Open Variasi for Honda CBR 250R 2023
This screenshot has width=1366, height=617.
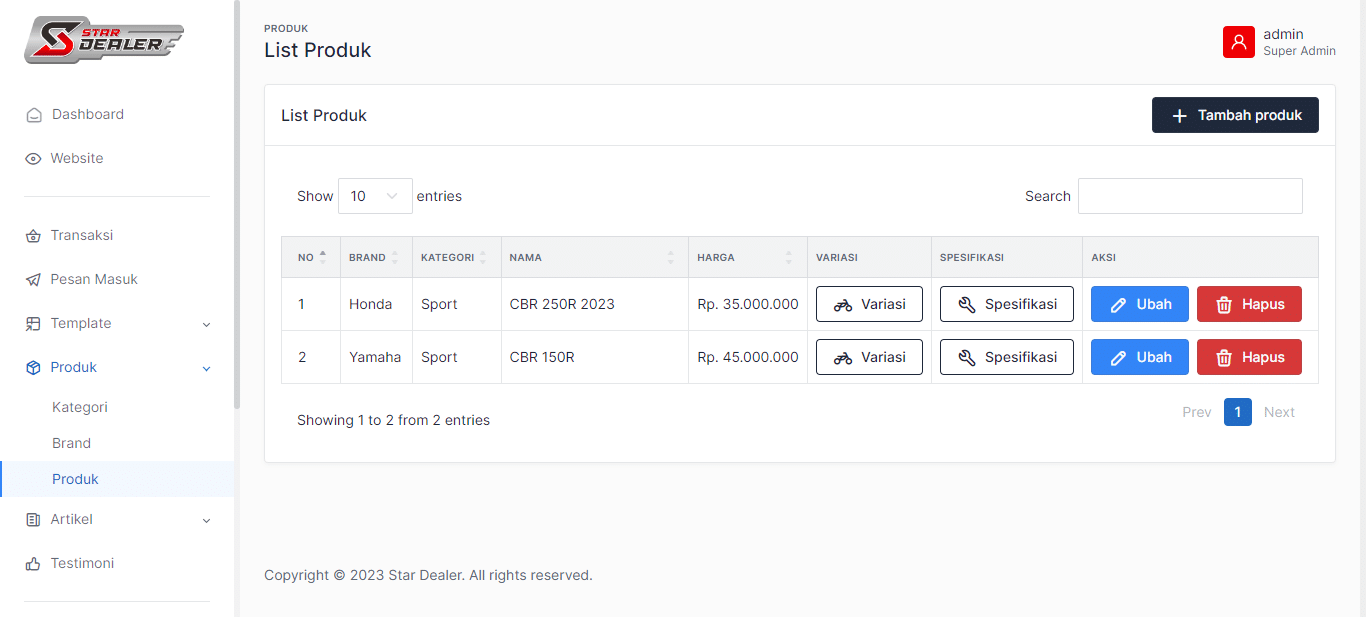[868, 304]
